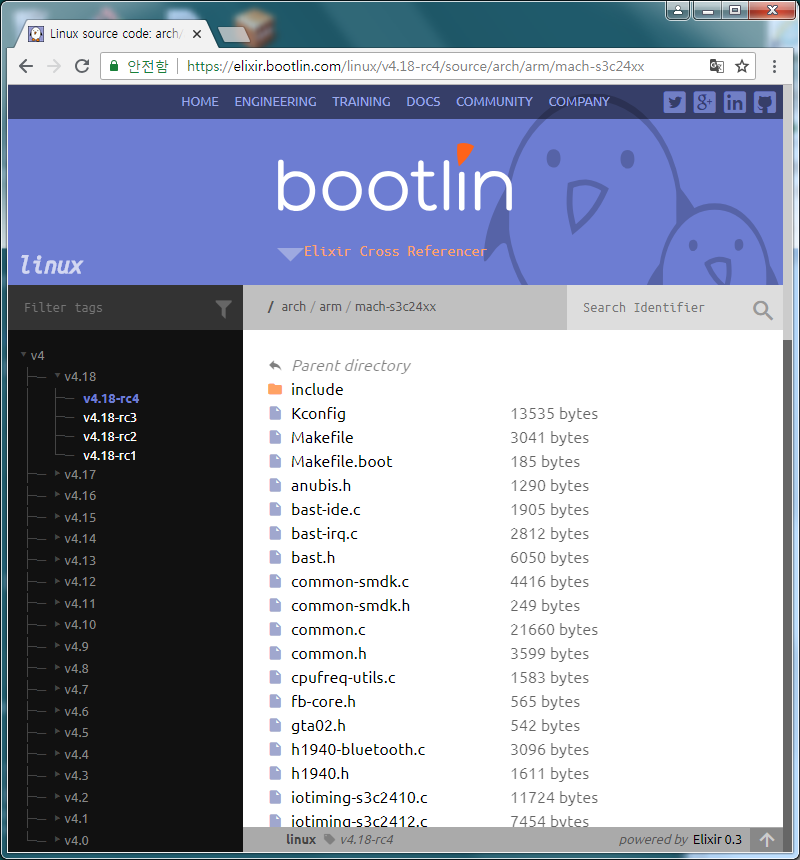
Task: Click the Kconfig file icon
Action: click(275, 414)
